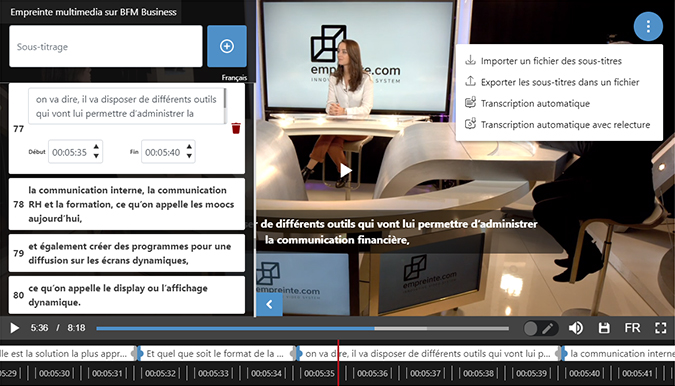This screenshot has height=386, width=675.
Task: Select Importer un fichier des sous-titres
Action: 551,61
